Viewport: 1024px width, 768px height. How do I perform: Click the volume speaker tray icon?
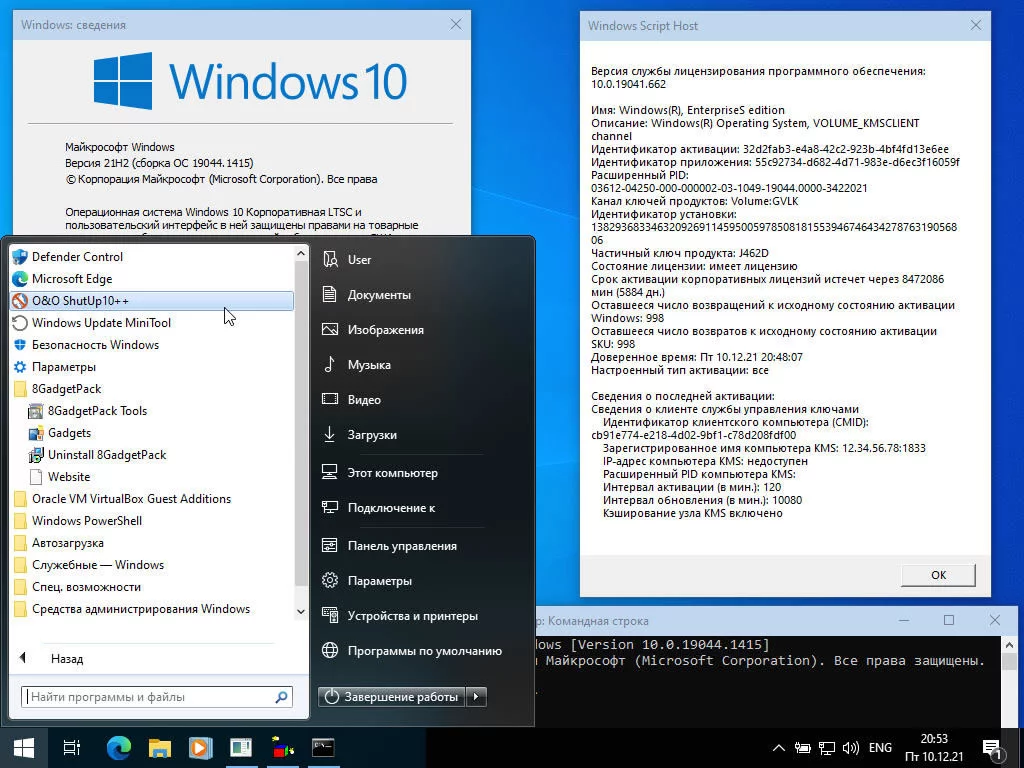coord(851,748)
